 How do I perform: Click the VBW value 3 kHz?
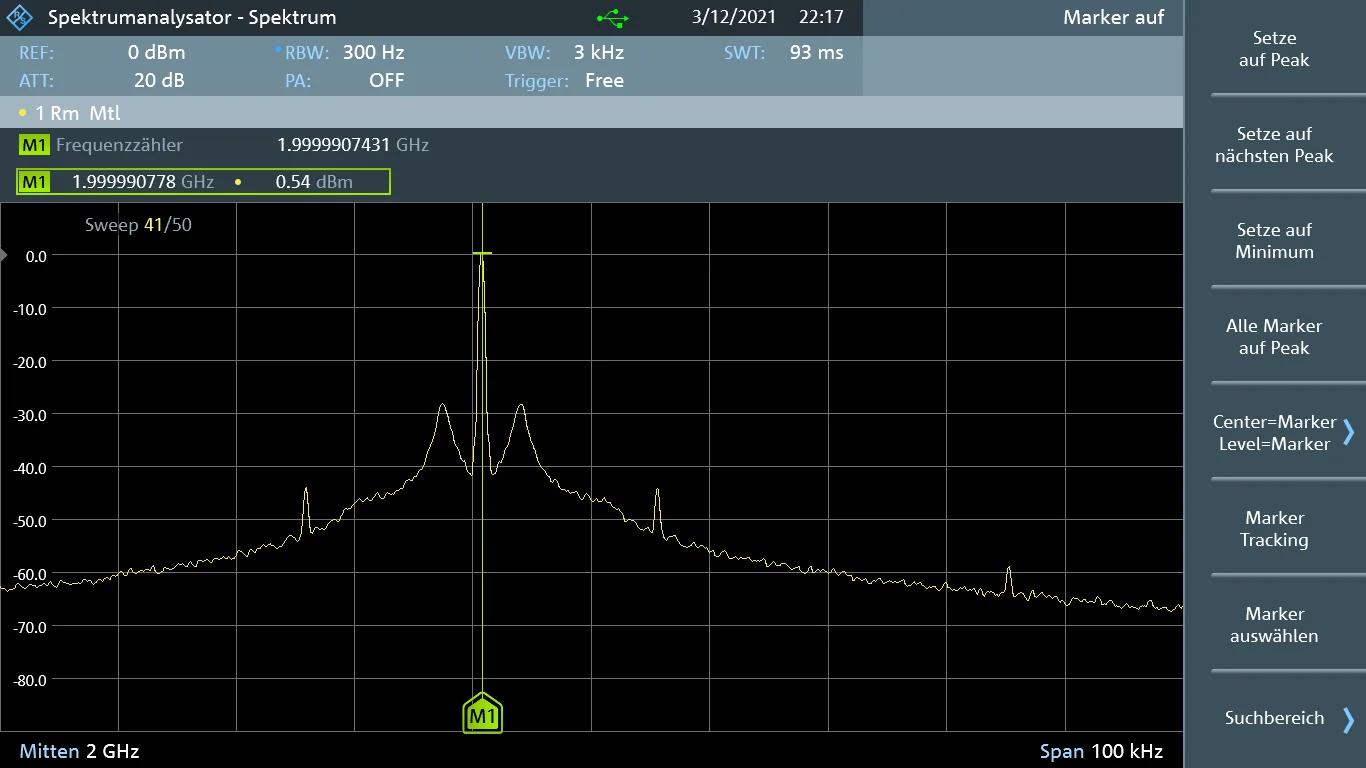coord(599,53)
